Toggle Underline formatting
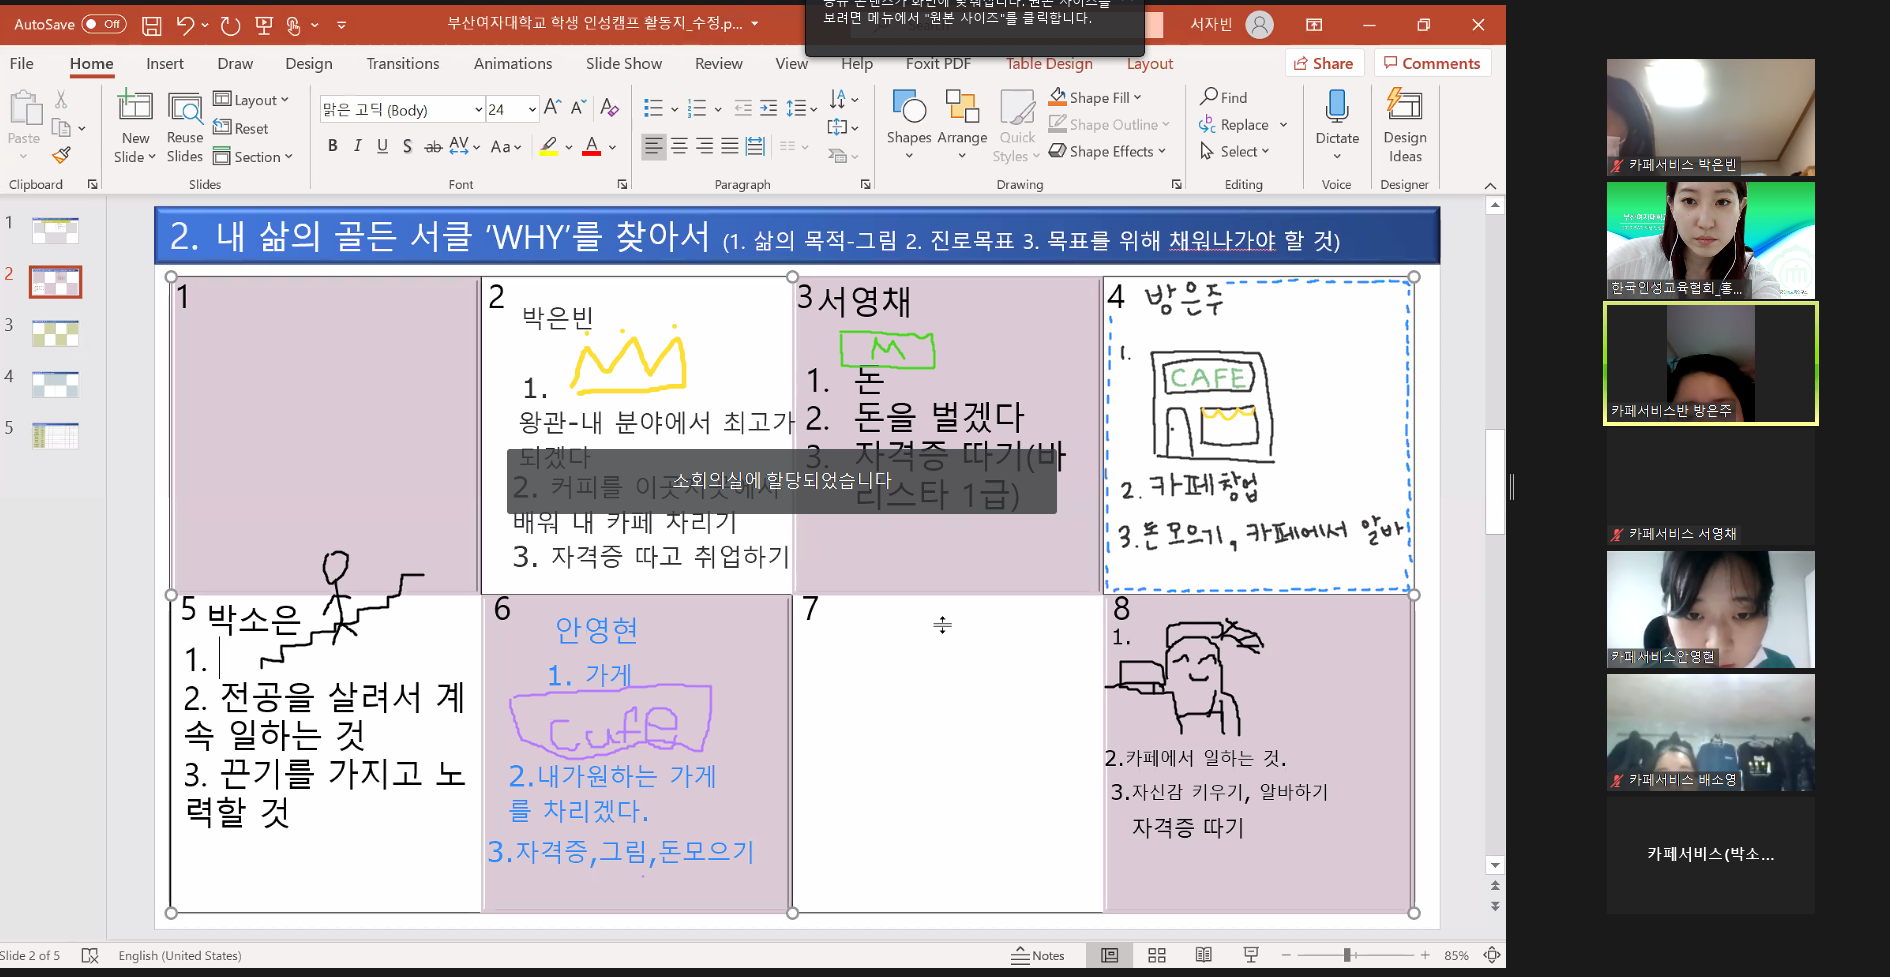Image resolution: width=1890 pixels, height=977 pixels. [x=382, y=146]
